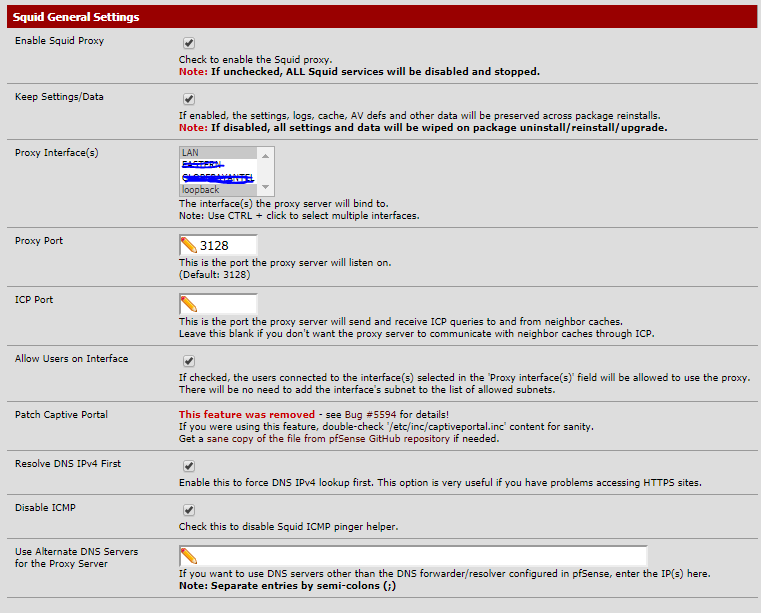This screenshot has width=761, height=613.
Task: Toggle the Resolve DNS IPv4 First checkbox
Action: (189, 466)
